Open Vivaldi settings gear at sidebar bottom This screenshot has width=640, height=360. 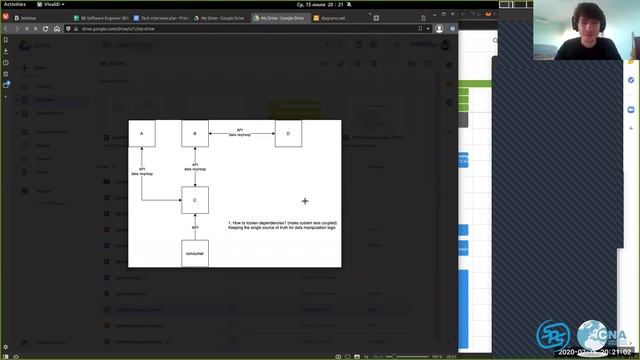coord(5,347)
